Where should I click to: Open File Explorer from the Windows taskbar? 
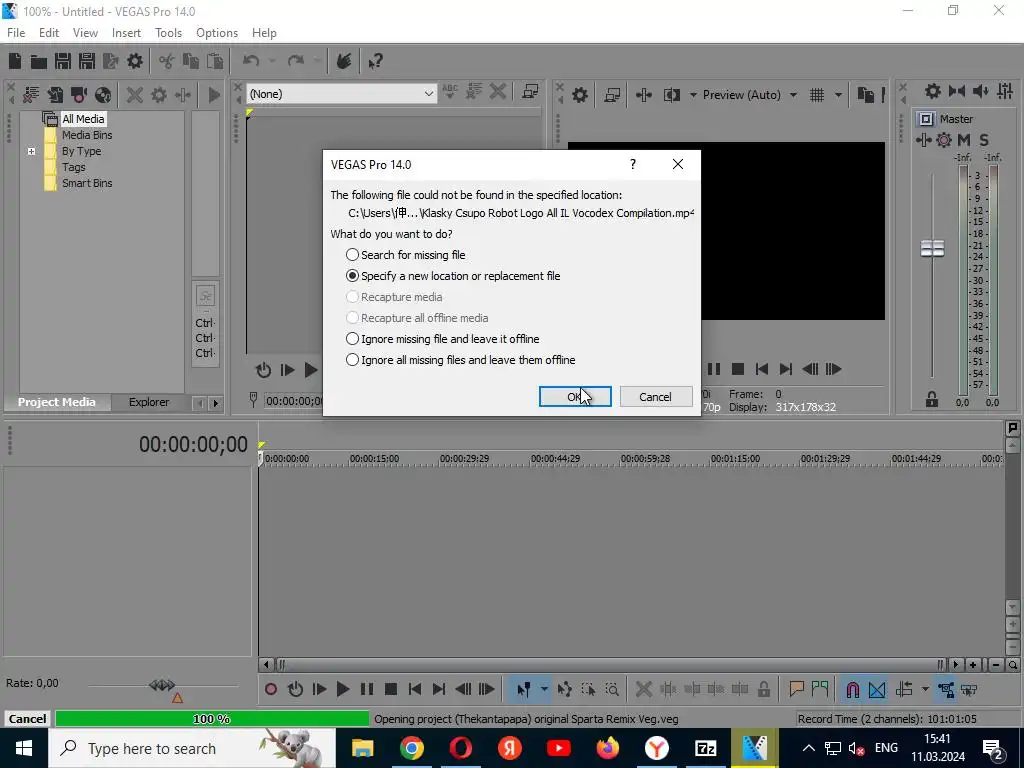pos(362,748)
